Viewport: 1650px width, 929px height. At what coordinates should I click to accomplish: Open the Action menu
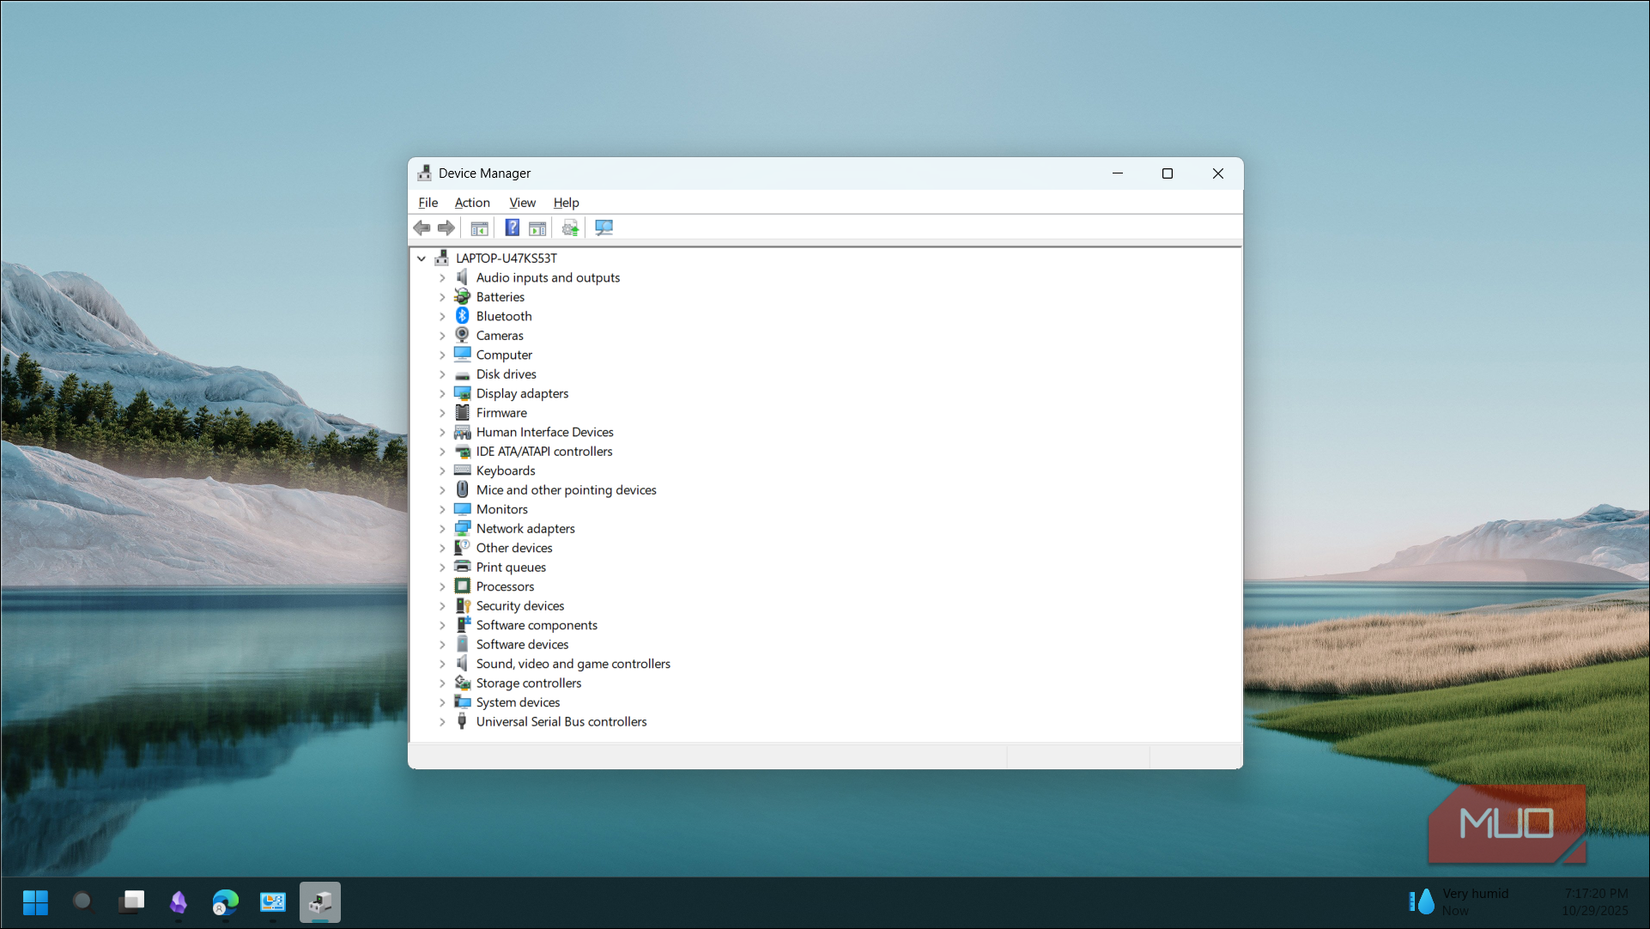click(x=472, y=202)
